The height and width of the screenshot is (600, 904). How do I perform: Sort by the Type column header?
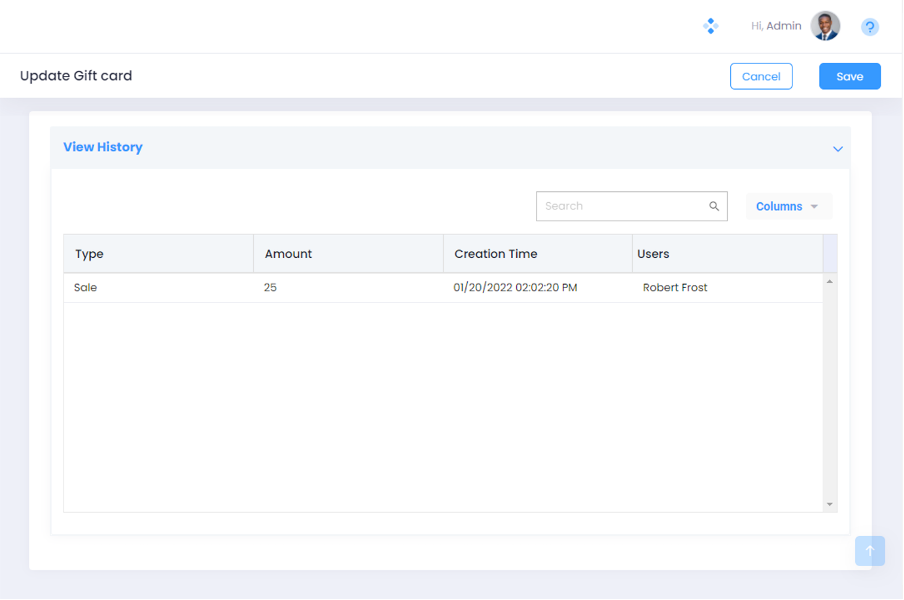tap(89, 254)
